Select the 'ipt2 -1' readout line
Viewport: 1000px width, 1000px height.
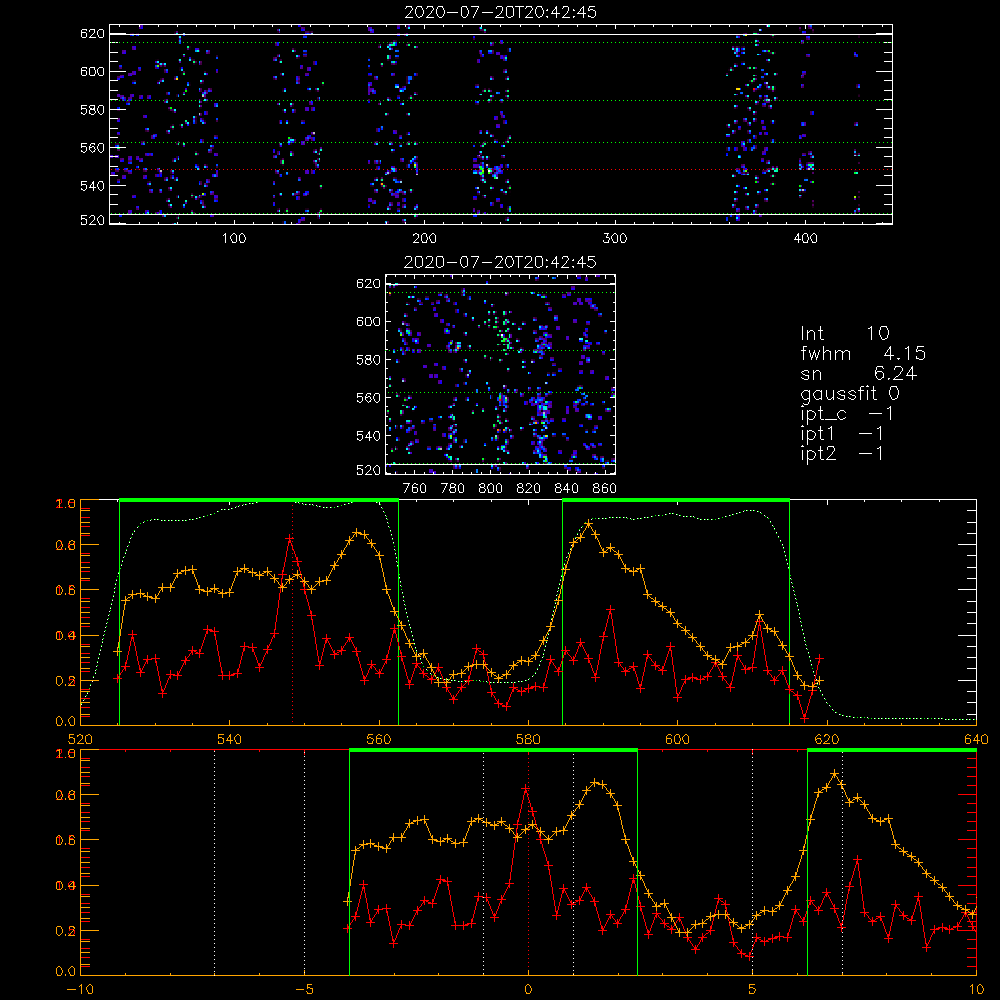pos(842,453)
